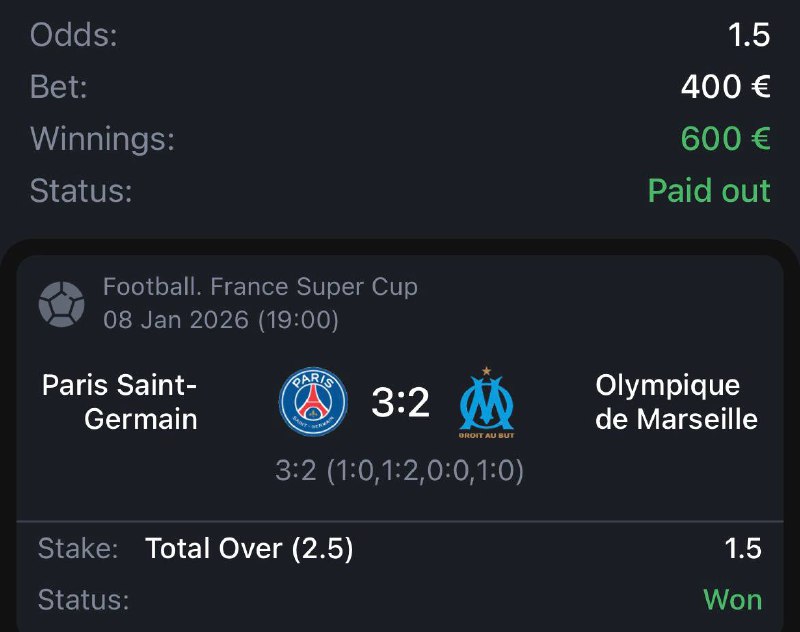Click the Bet label in the summary
This screenshot has width=800, height=632.
point(59,87)
